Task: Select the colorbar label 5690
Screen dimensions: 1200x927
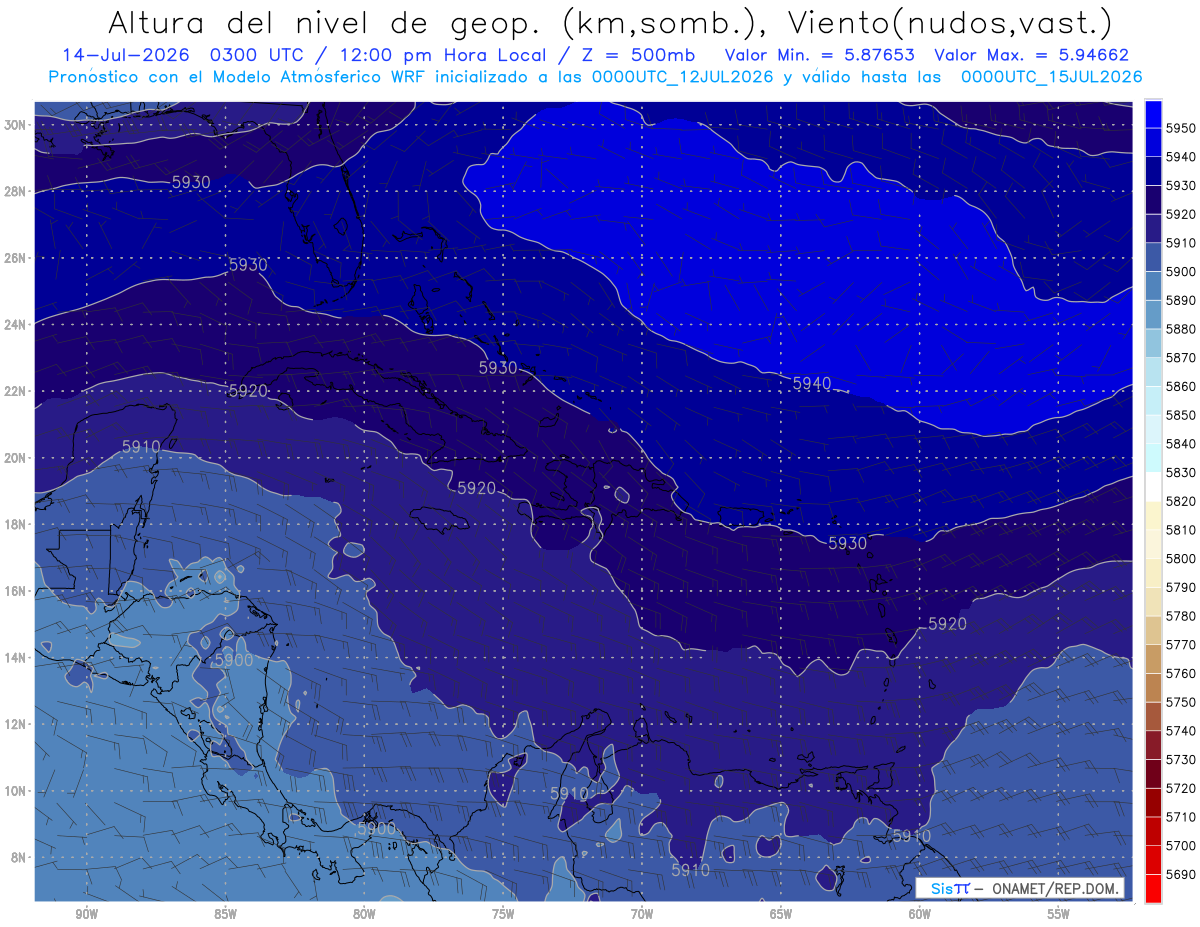Action: coord(1180,874)
